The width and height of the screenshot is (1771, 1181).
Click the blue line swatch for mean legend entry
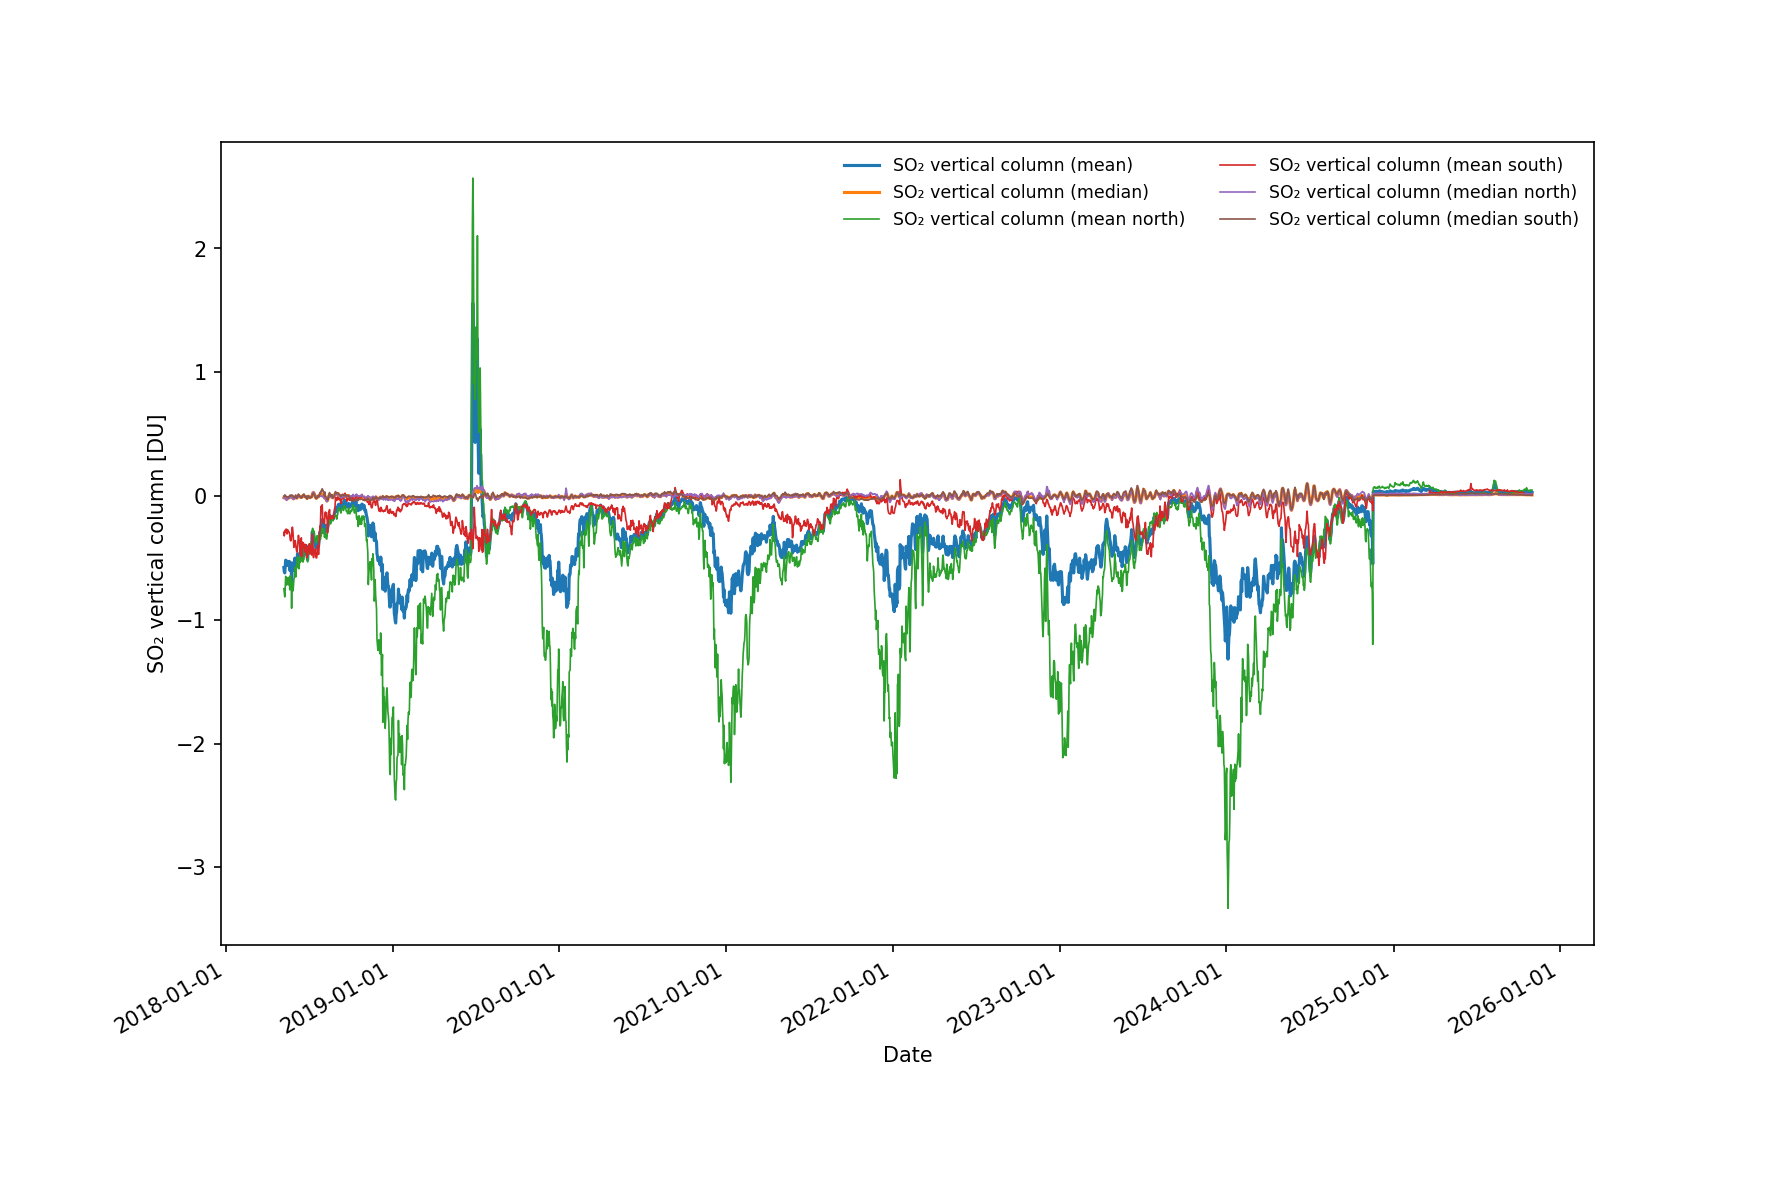click(861, 165)
